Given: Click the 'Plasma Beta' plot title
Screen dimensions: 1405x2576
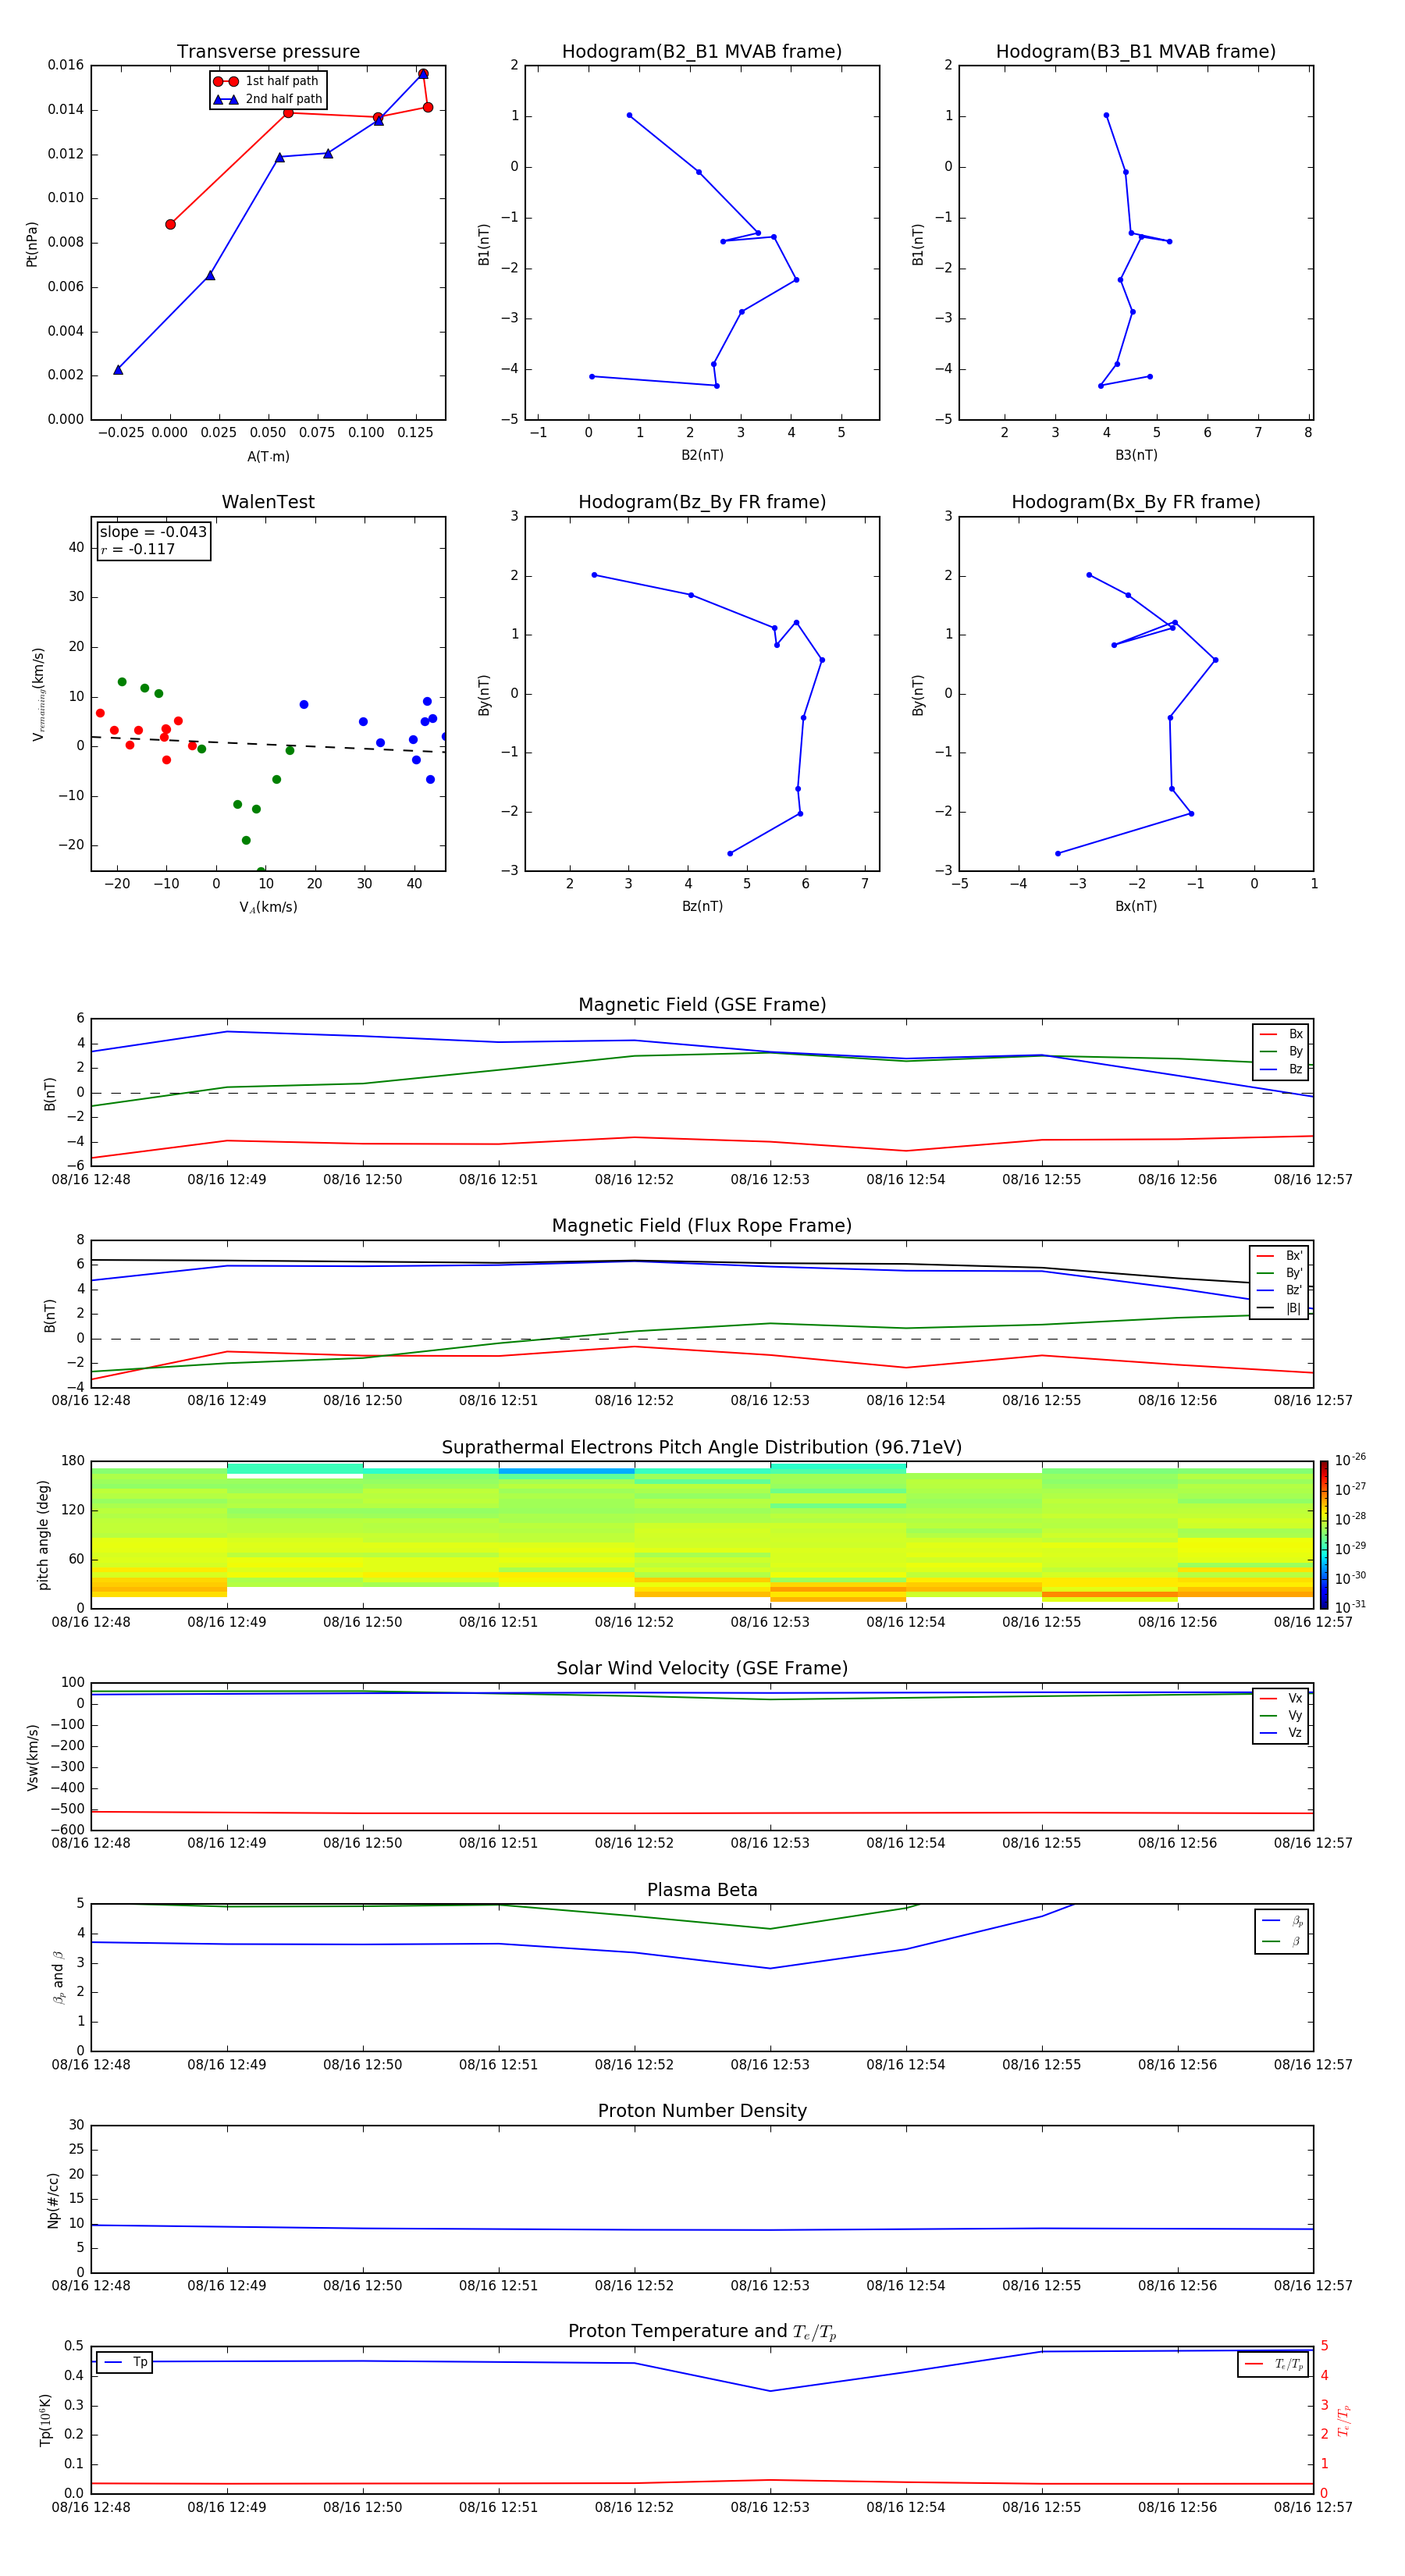Looking at the screenshot, I should [702, 1891].
